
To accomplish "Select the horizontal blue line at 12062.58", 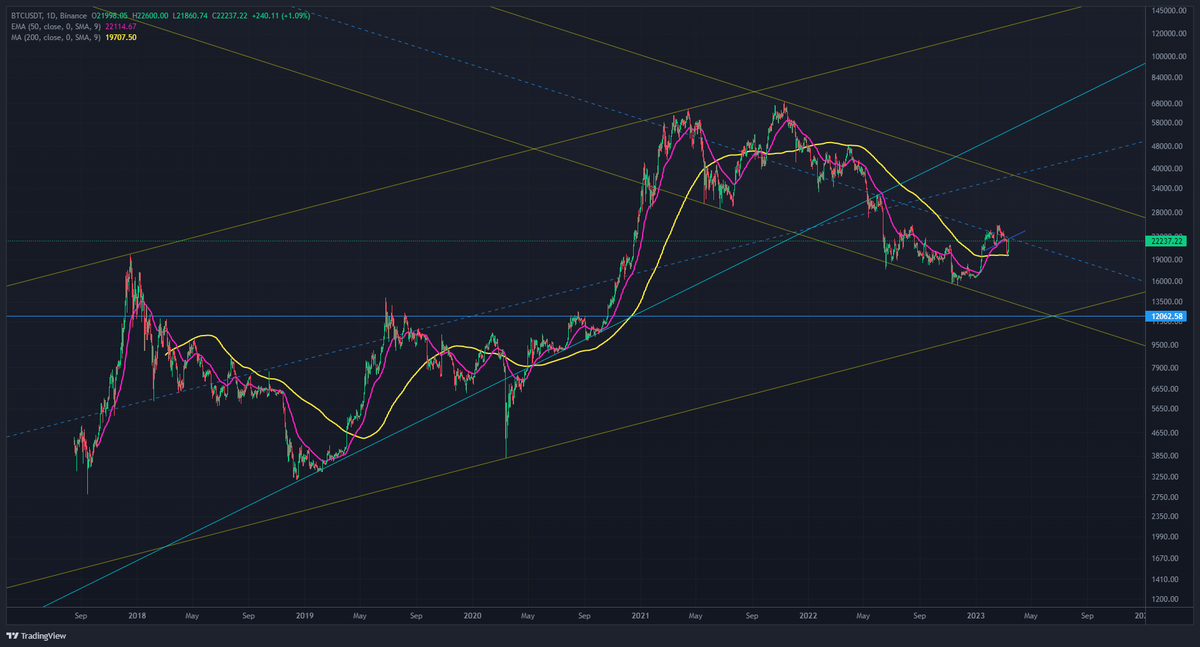I will click(x=600, y=316).
